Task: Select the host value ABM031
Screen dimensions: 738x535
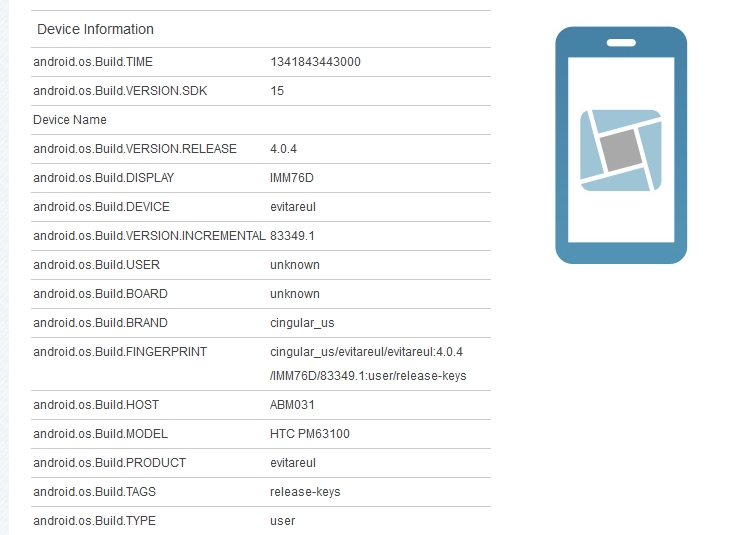Action: pos(292,405)
